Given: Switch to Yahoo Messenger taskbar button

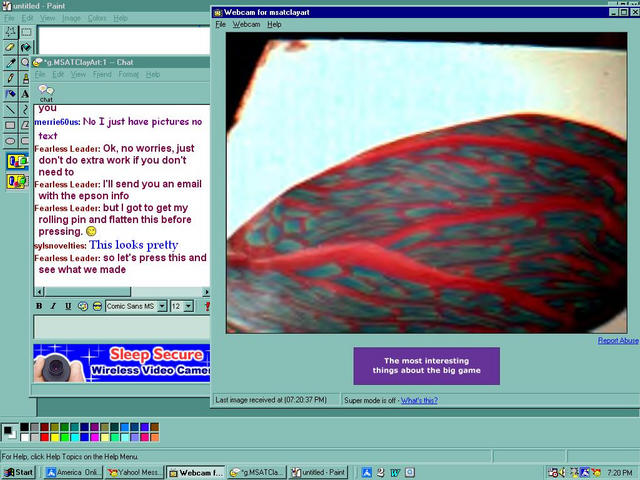Looking at the screenshot, I should 134,473.
